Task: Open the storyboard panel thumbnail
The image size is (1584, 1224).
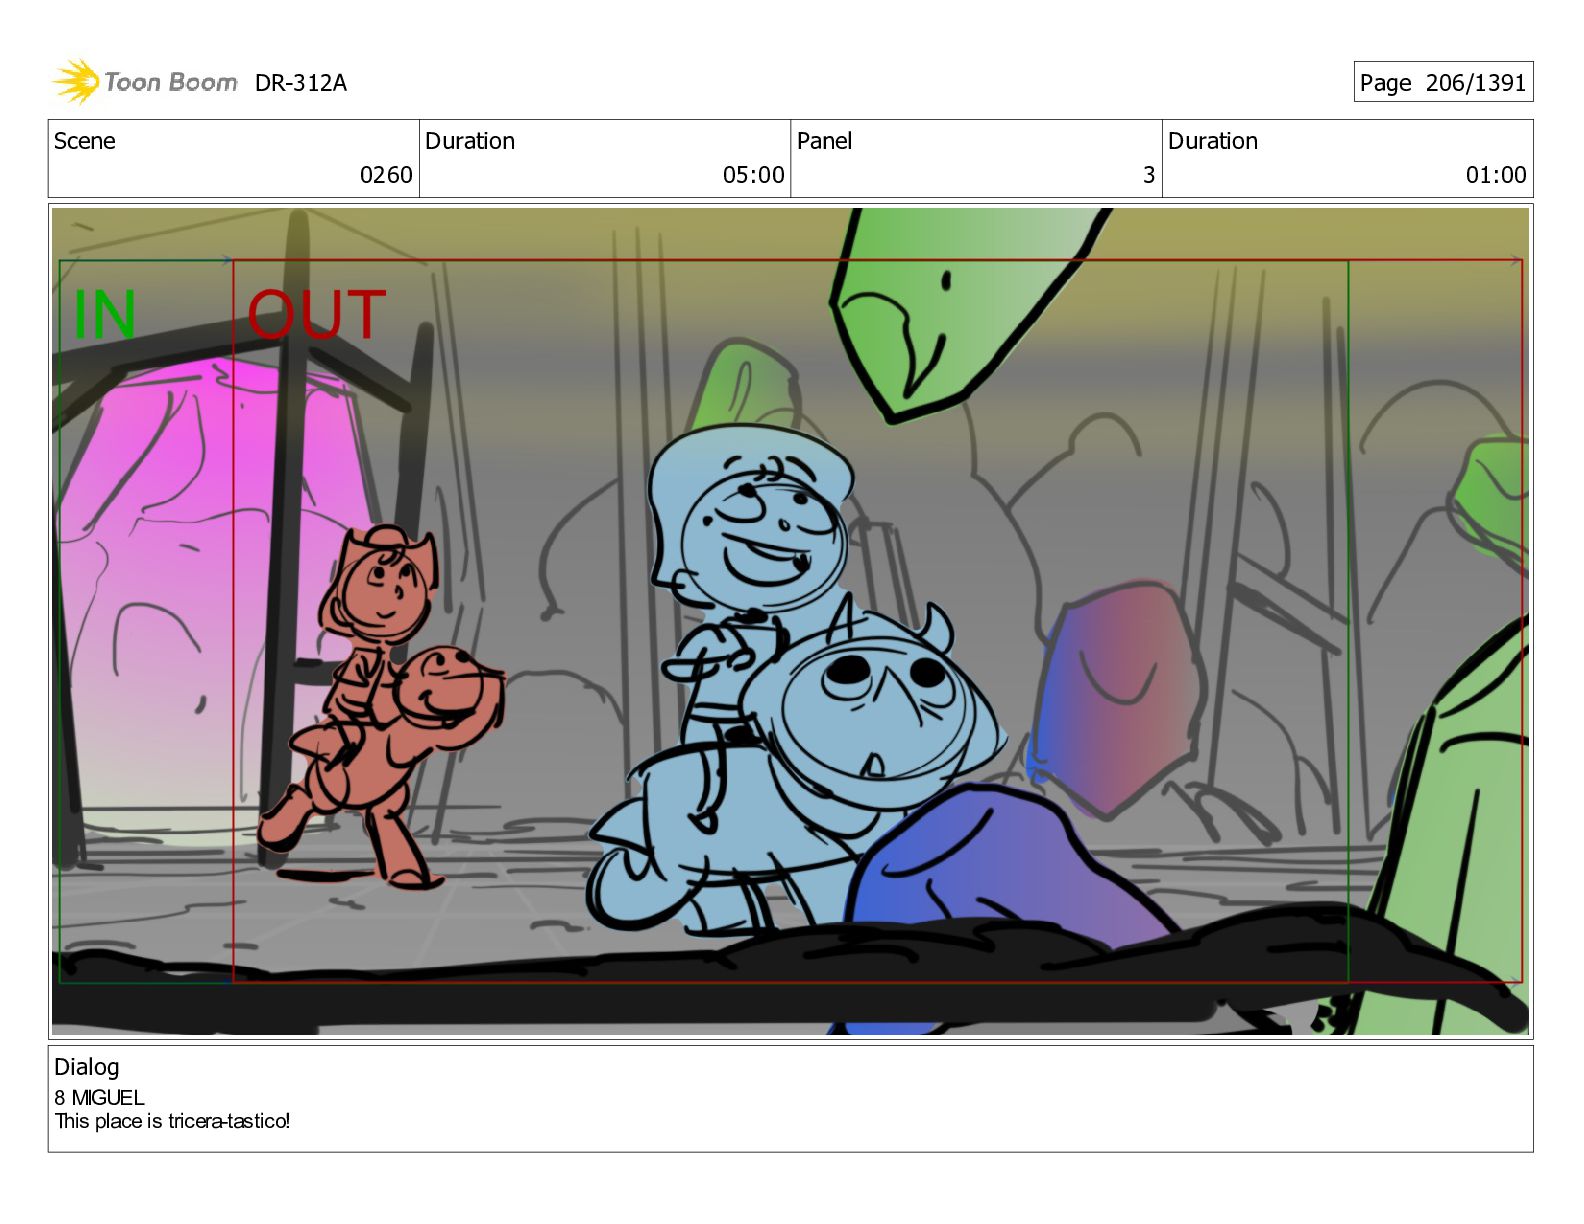Action: [x=790, y=621]
